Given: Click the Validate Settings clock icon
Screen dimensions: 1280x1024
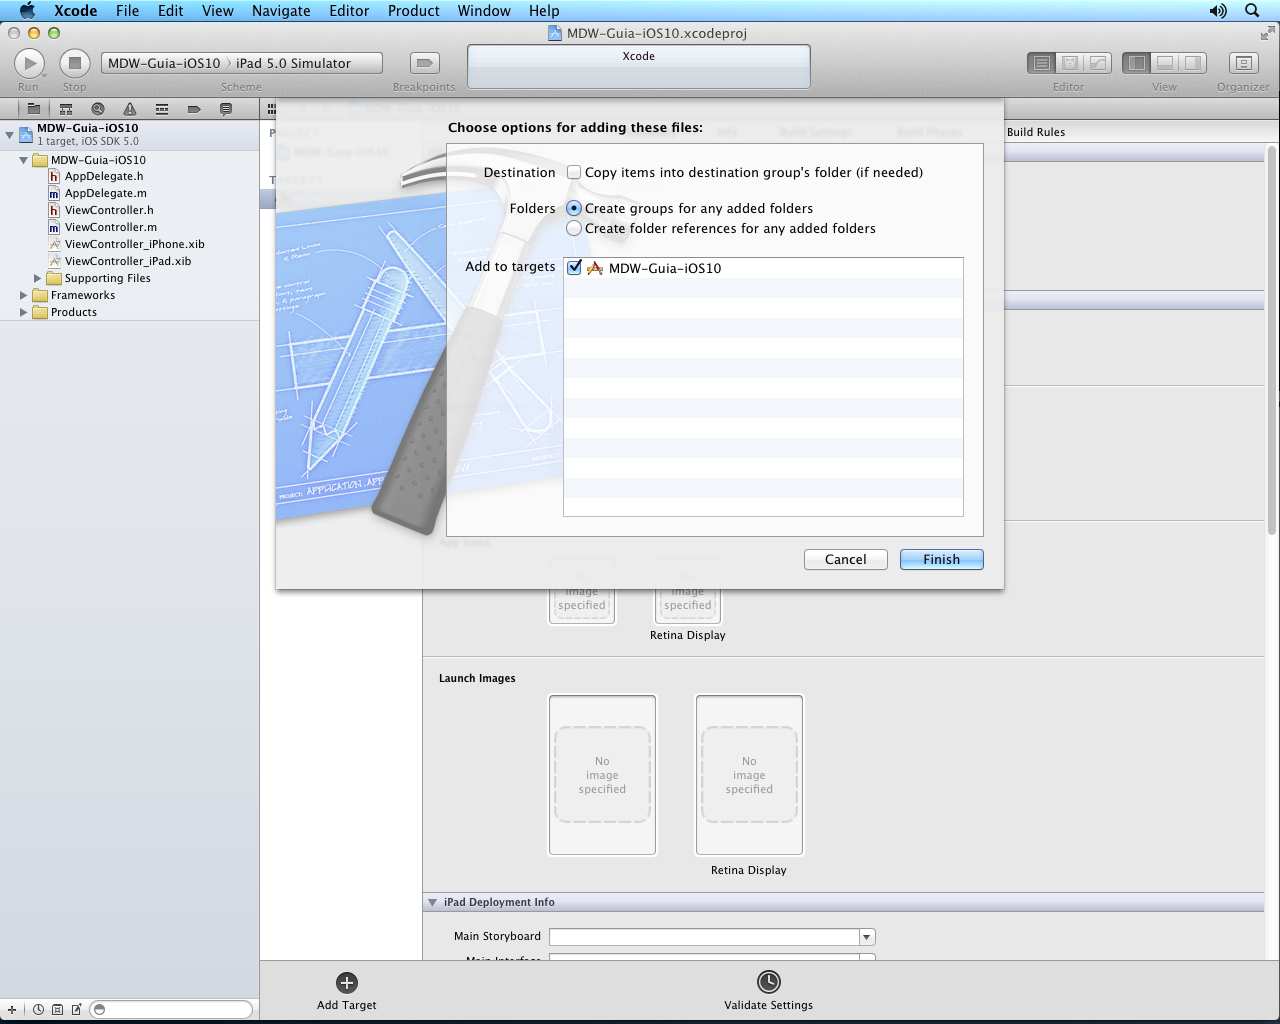Looking at the screenshot, I should coord(769,982).
